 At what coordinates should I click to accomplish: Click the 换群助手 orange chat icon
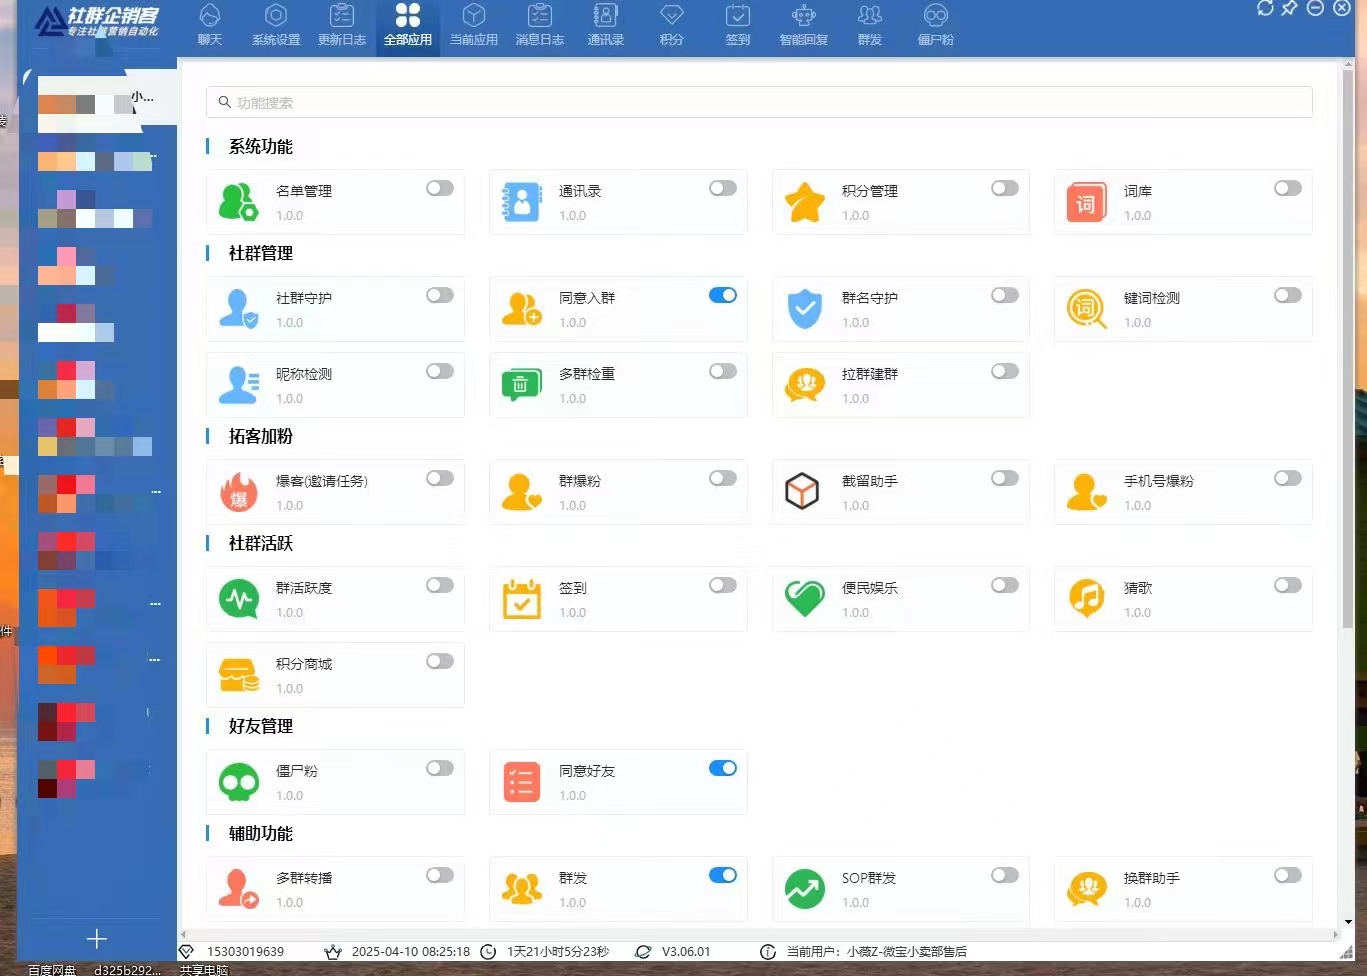click(x=1086, y=889)
